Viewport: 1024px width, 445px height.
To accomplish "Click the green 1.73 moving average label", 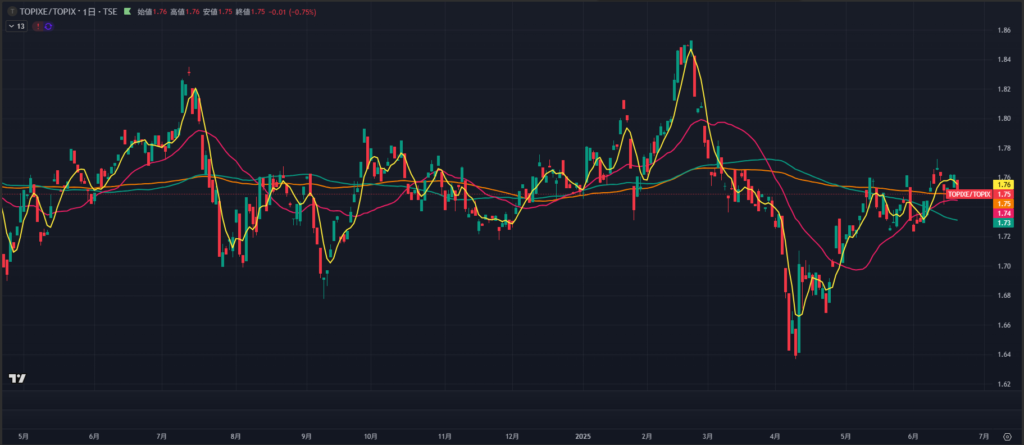I will (x=1002, y=223).
